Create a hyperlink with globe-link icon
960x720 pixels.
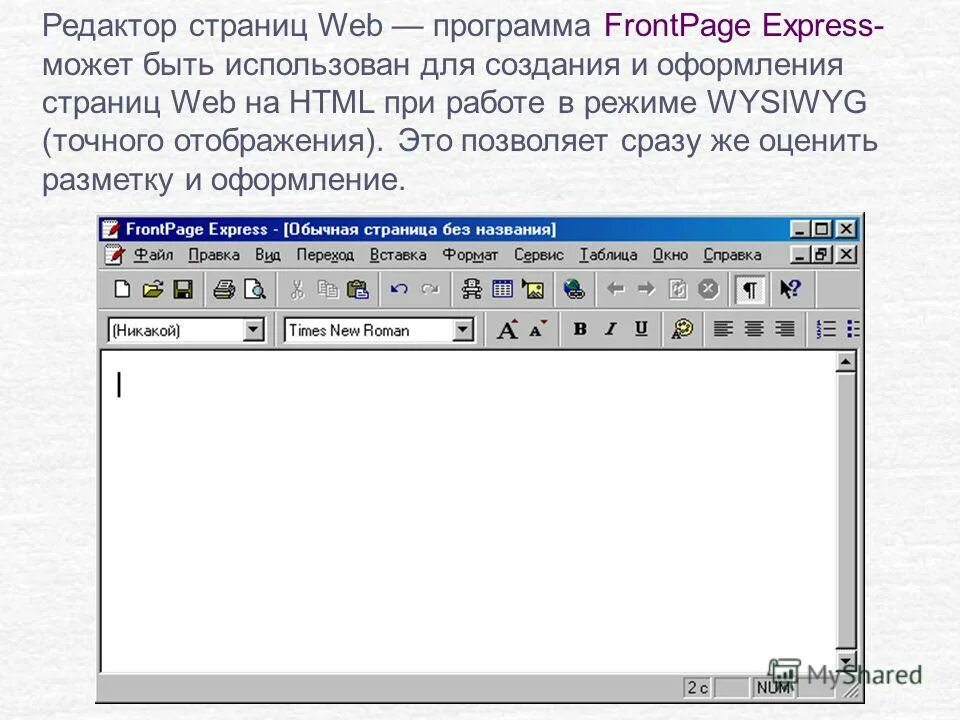(574, 288)
